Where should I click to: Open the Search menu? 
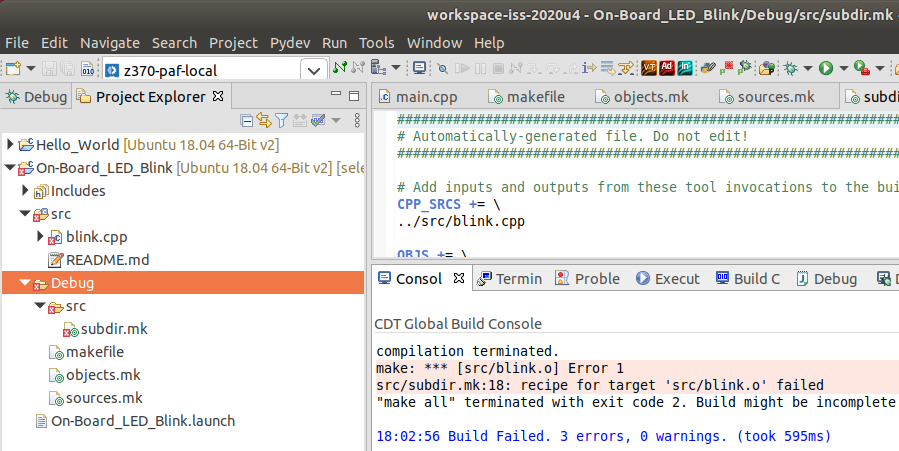[x=174, y=43]
